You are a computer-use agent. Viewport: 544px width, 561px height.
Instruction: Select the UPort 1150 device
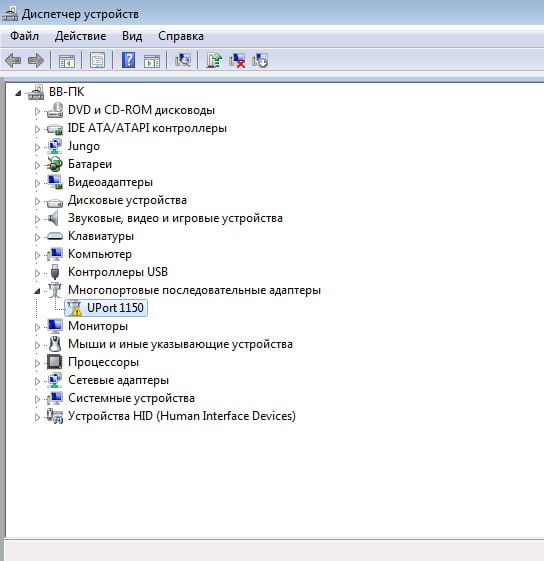tap(106, 308)
